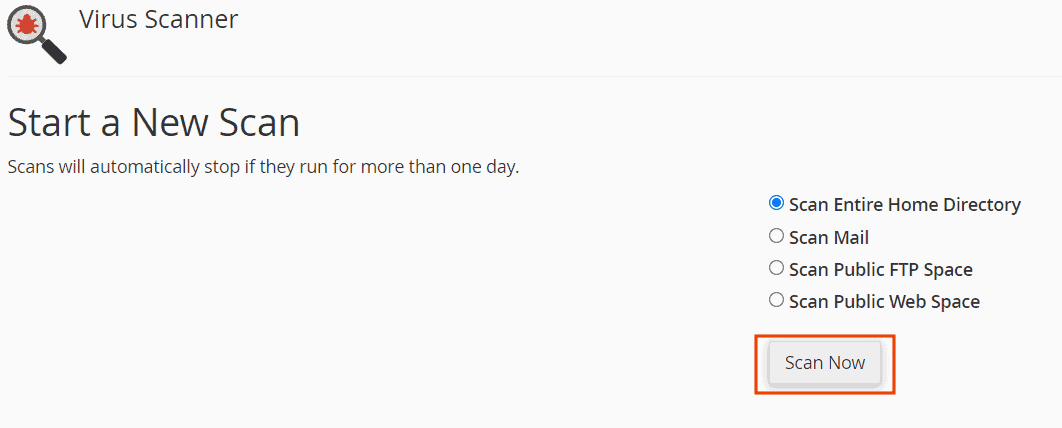
Task: Click the 'Virus Scanner' page title
Action: (x=158, y=19)
